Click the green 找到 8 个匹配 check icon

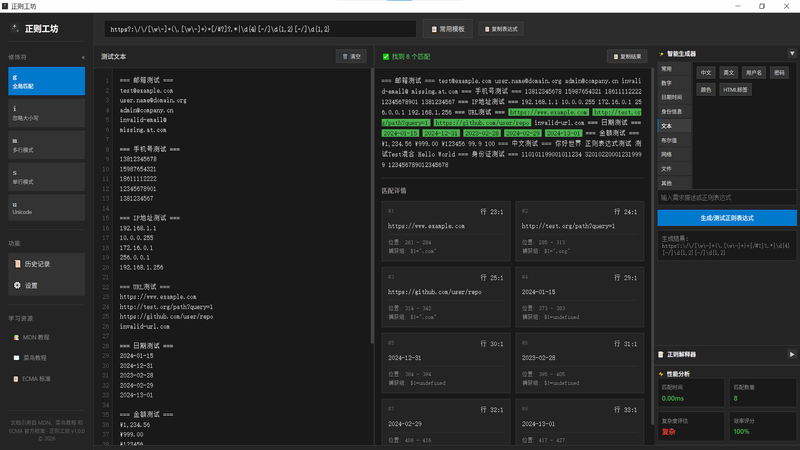click(386, 57)
